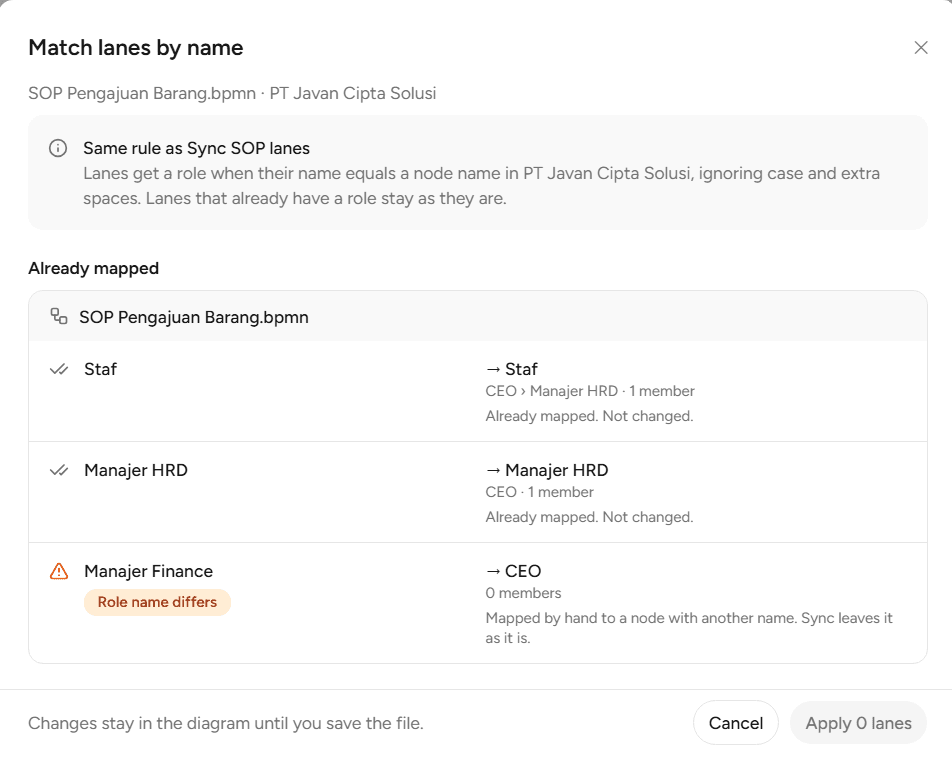Close the Match lanes by name dialog
Image resolution: width=952 pixels, height=765 pixels.
tap(920, 48)
